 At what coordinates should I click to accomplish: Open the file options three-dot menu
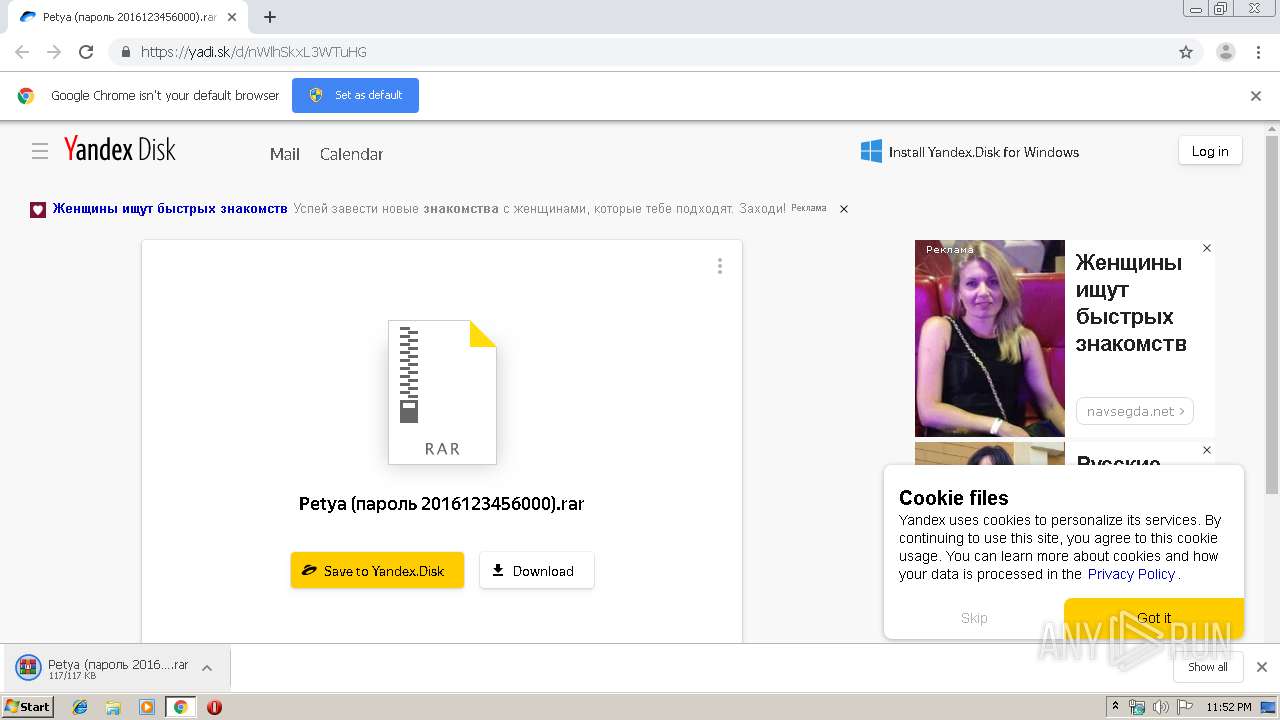[x=719, y=266]
